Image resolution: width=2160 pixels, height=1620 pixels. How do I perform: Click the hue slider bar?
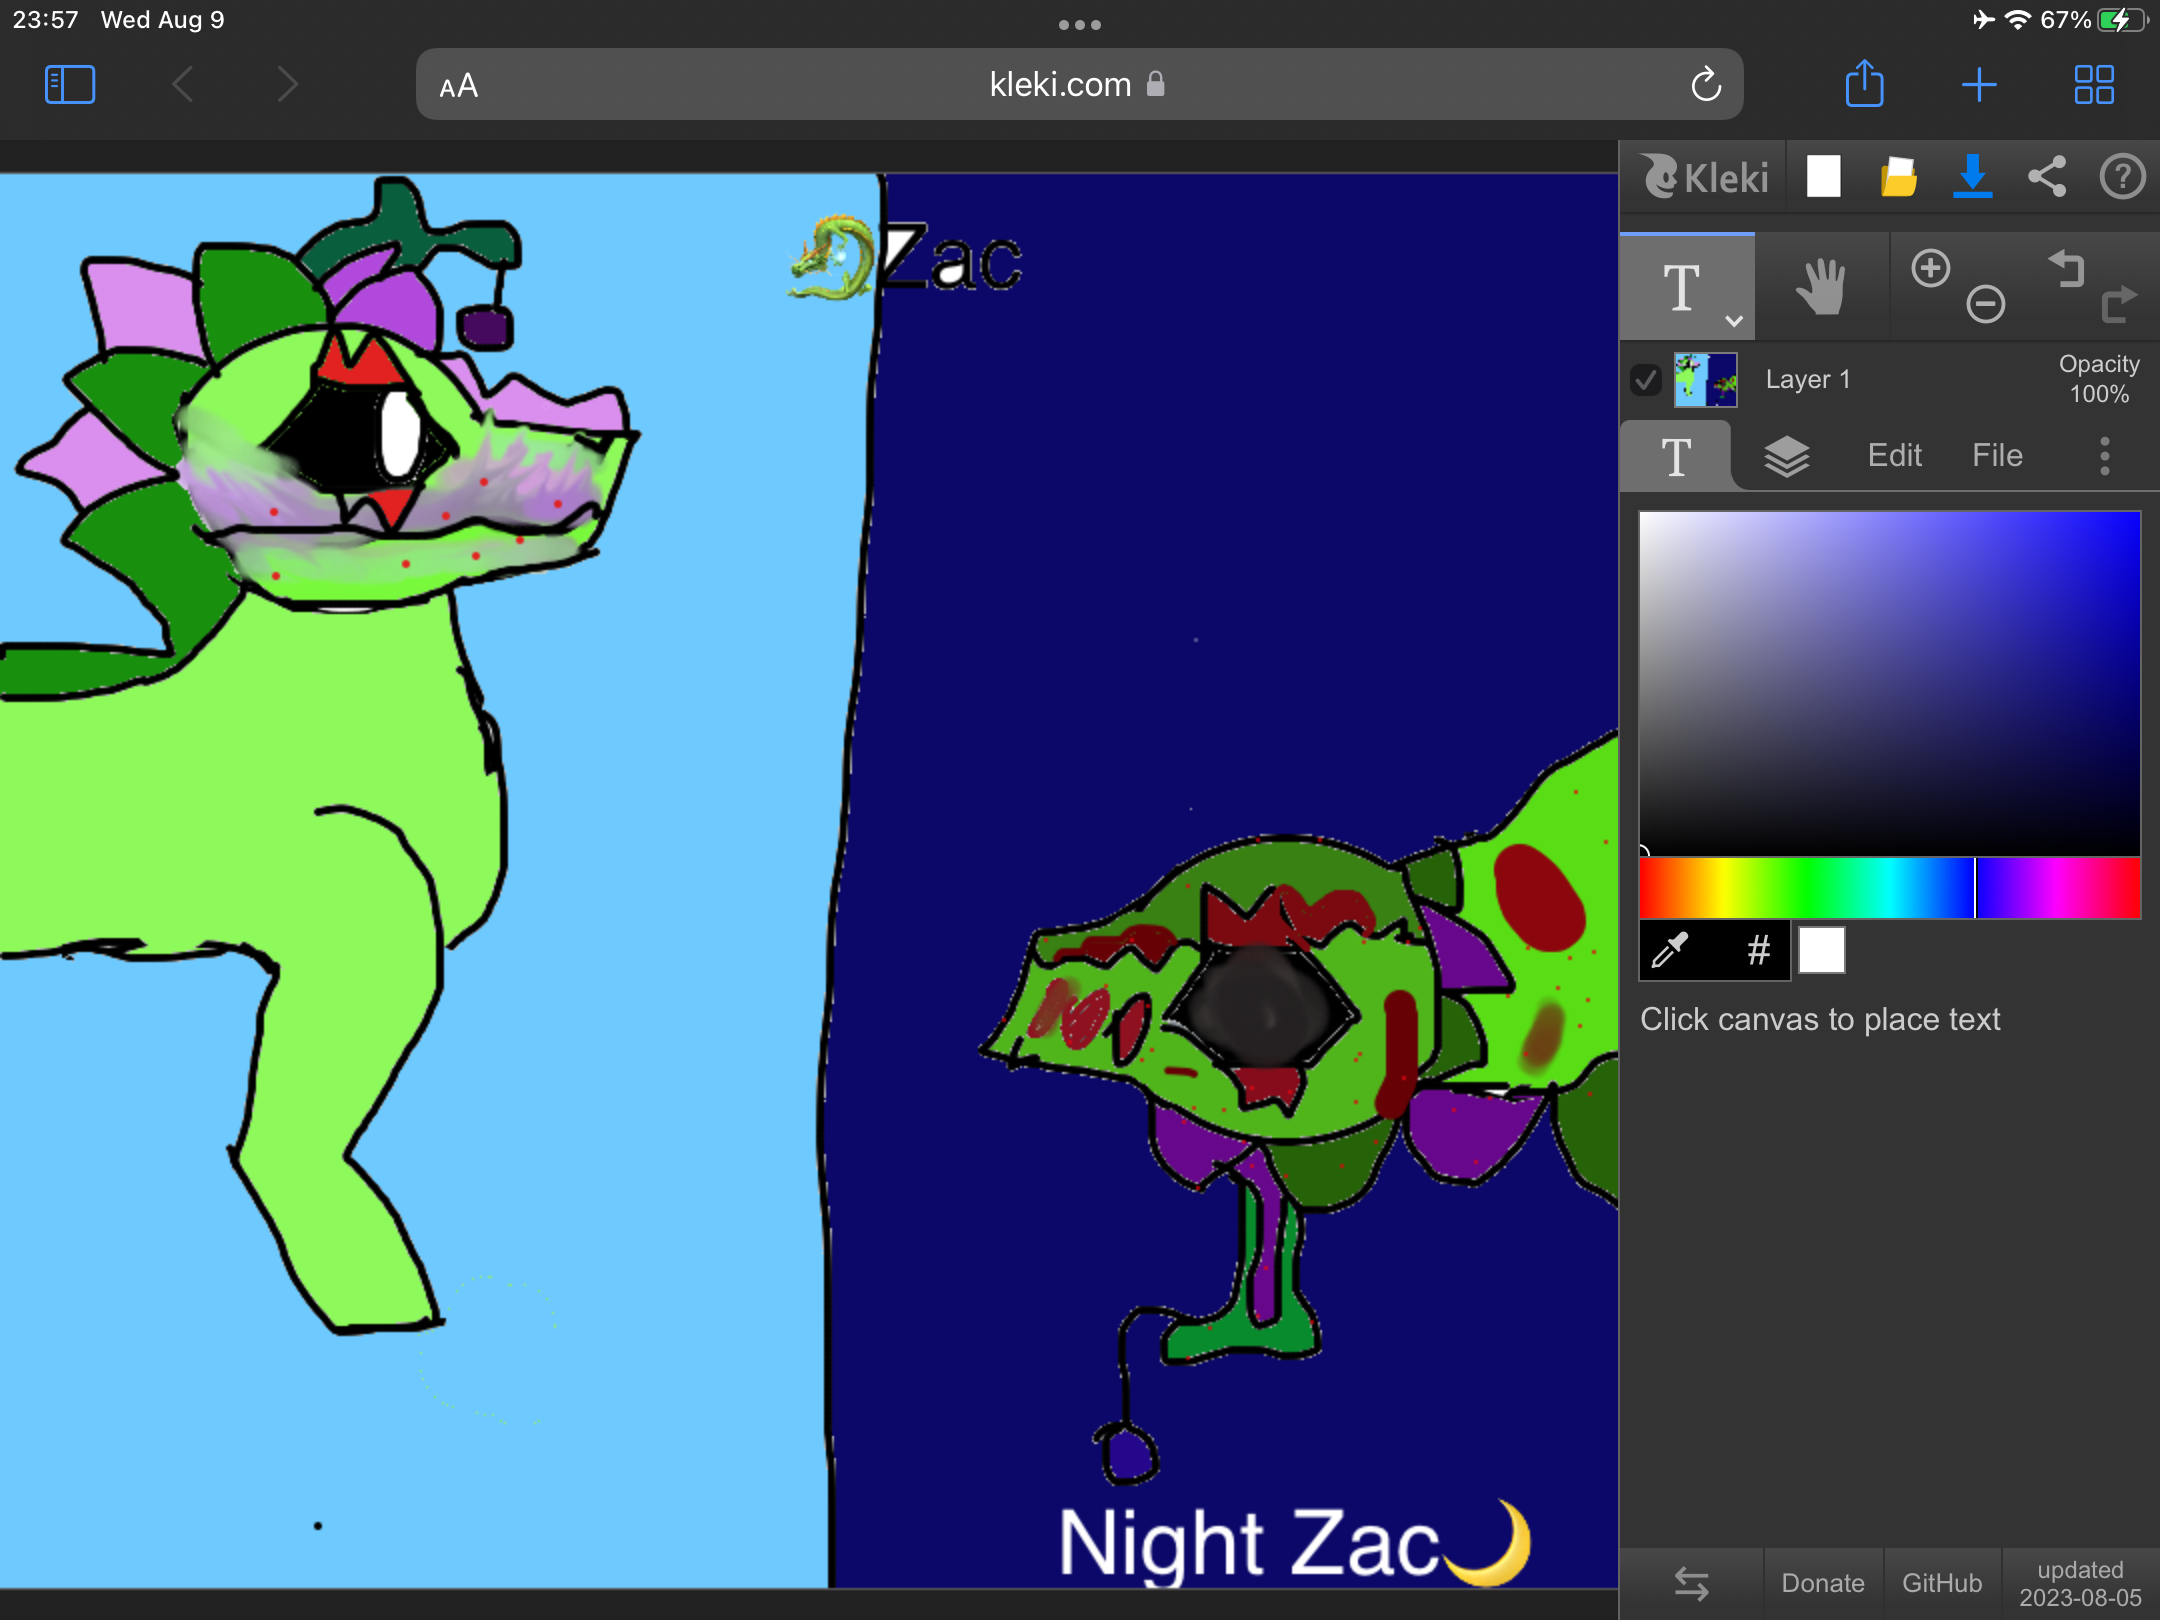(1889, 887)
